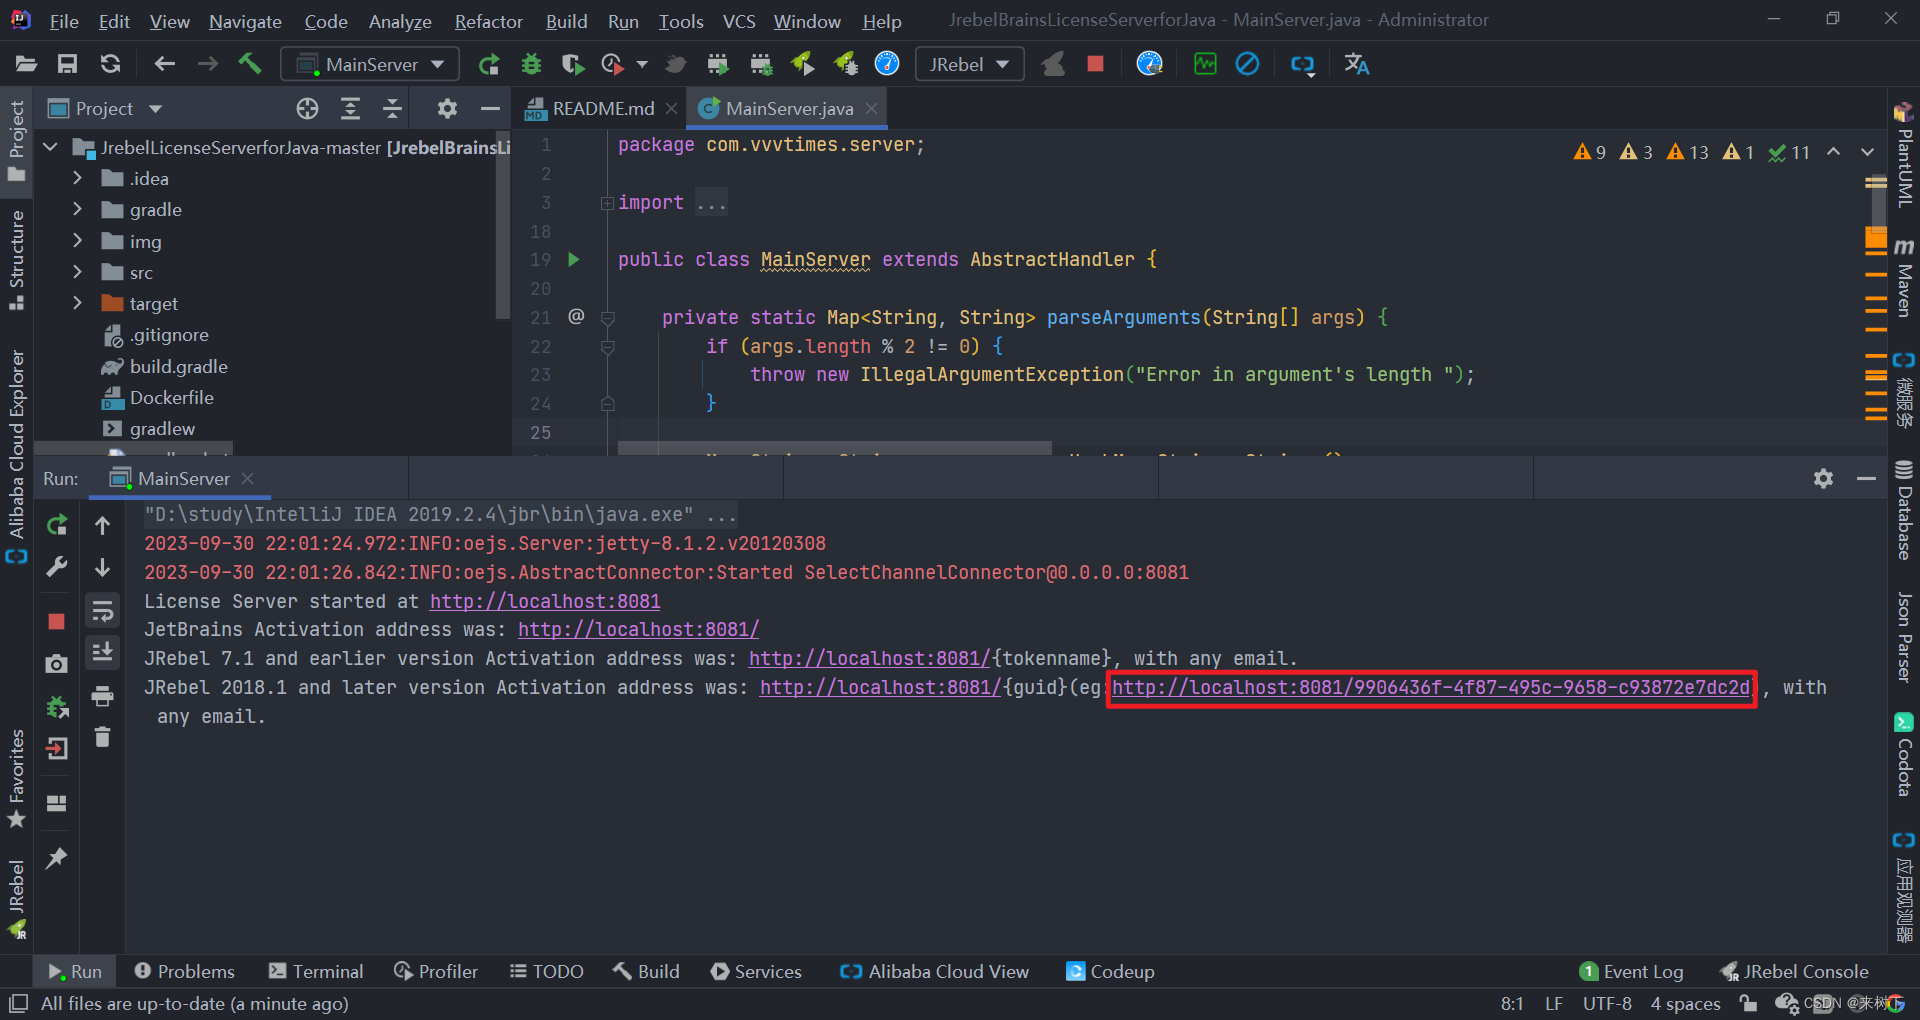This screenshot has height=1020, width=1920.
Task: Stop the process with the red square in toolbar
Action: tap(1095, 64)
